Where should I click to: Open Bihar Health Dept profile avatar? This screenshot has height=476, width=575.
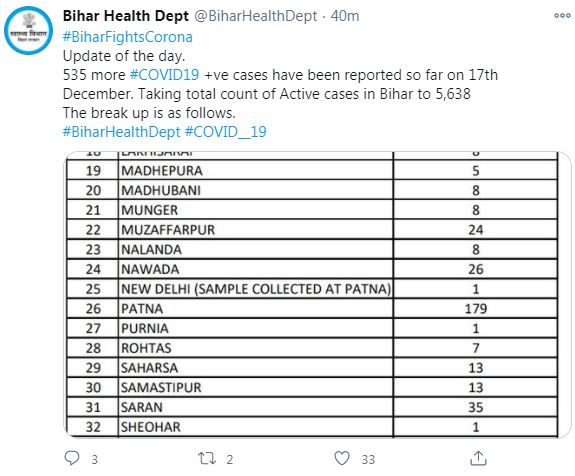29,31
